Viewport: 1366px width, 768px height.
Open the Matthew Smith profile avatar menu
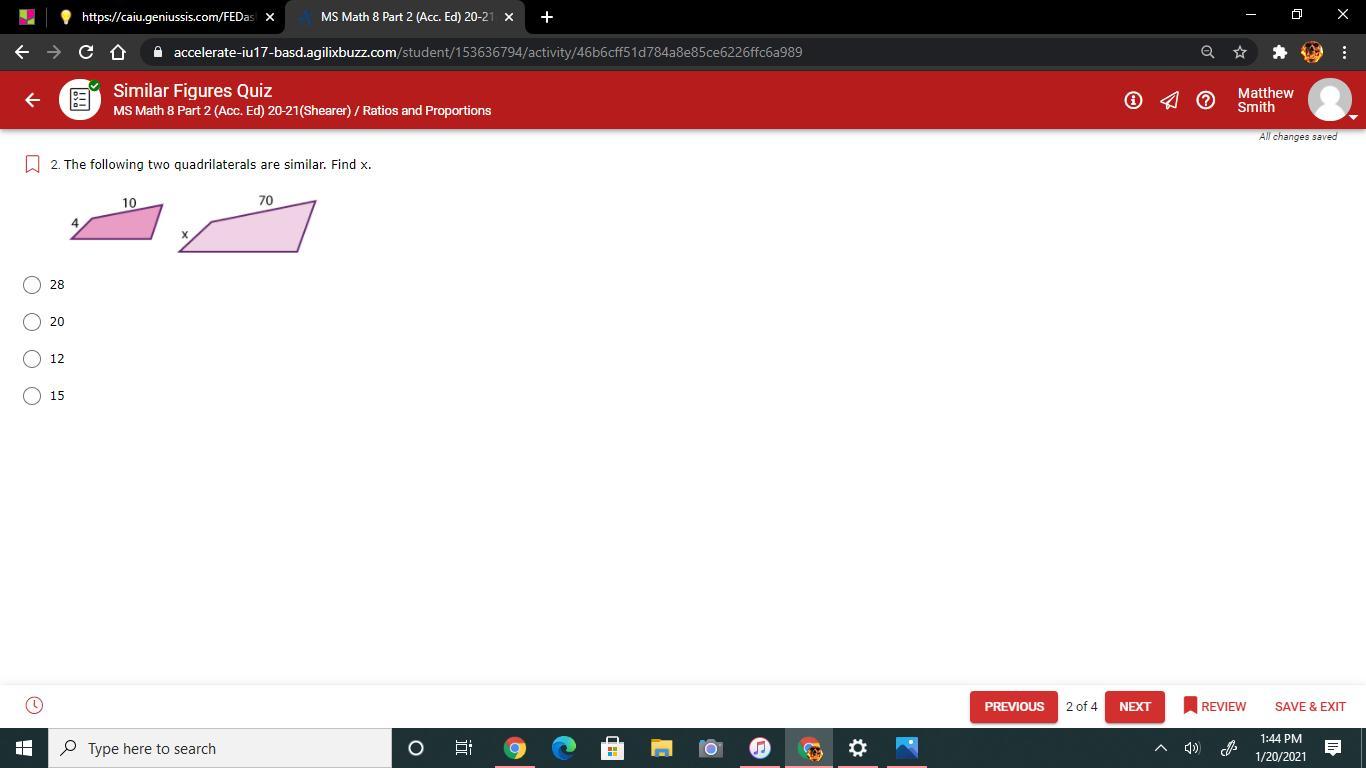(x=1330, y=100)
